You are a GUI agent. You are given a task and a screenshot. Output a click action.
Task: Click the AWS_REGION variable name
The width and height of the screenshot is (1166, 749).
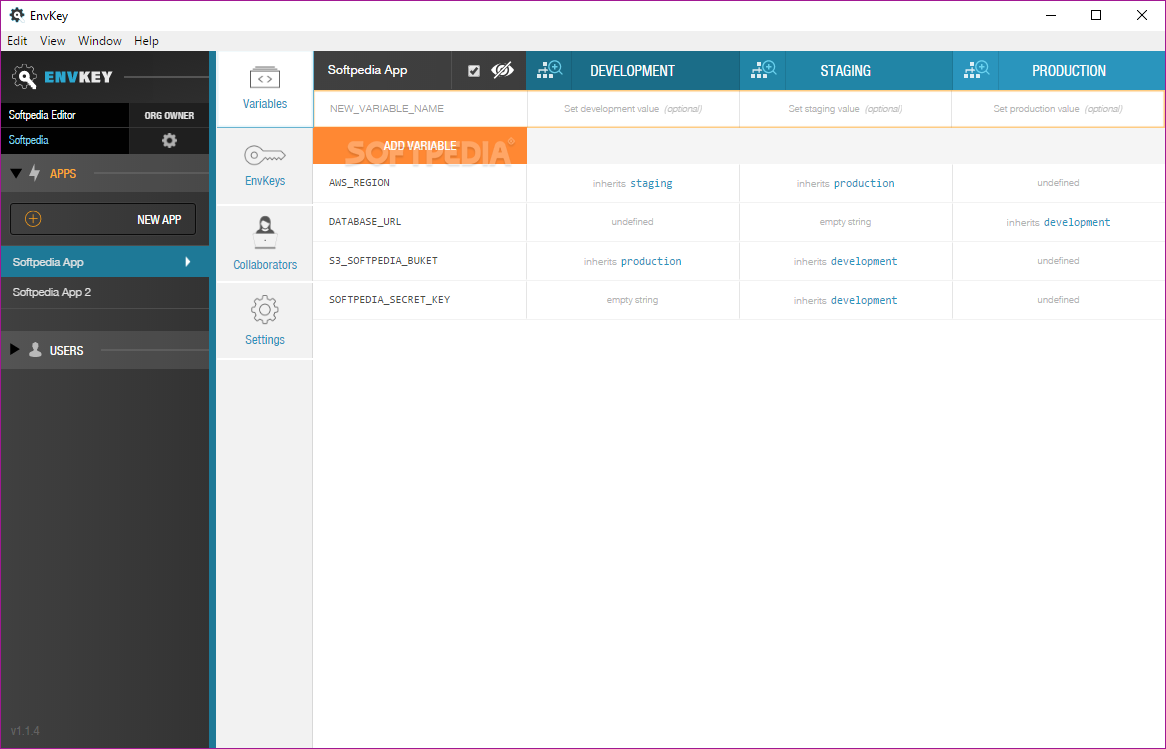[x=359, y=182]
